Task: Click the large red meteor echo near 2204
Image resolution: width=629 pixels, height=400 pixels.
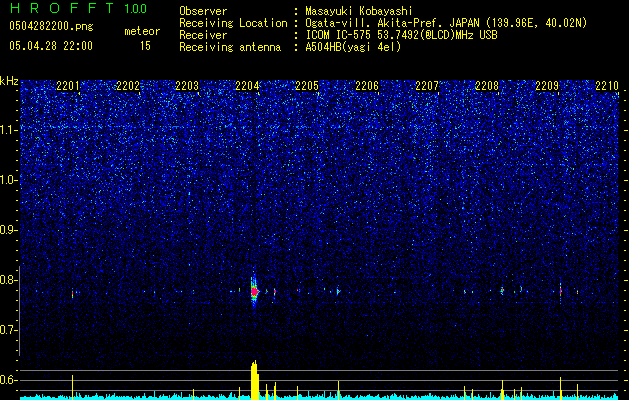Action: point(254,292)
